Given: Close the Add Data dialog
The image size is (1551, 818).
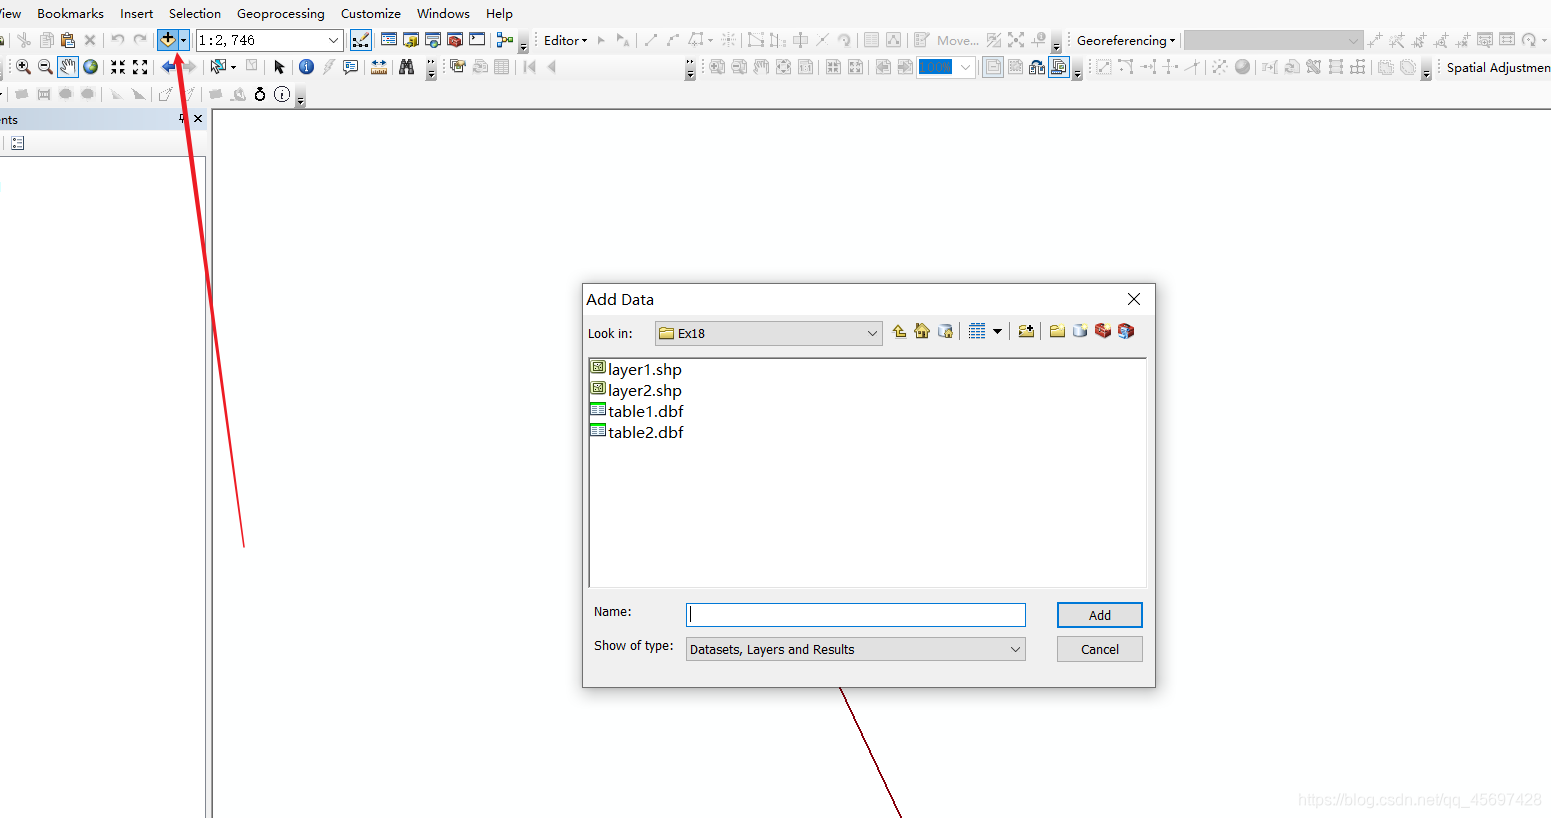Looking at the screenshot, I should click(x=1134, y=299).
